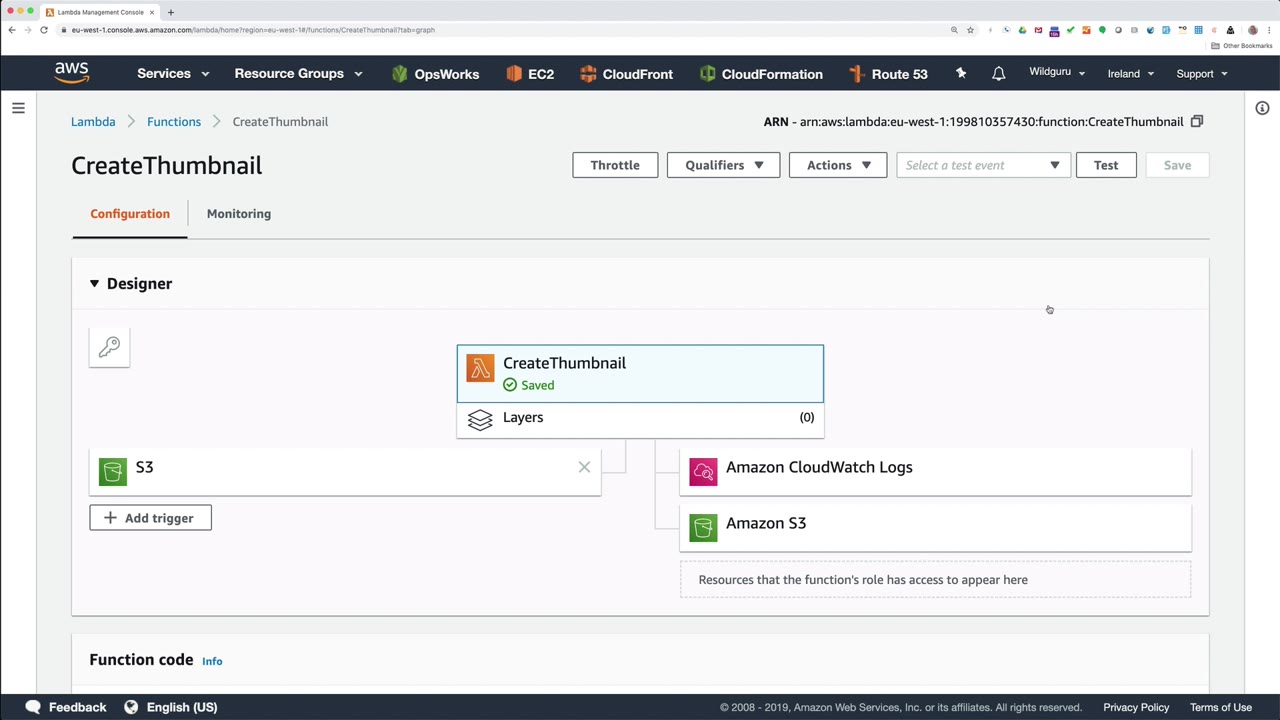Click the Saved status text

538,385
